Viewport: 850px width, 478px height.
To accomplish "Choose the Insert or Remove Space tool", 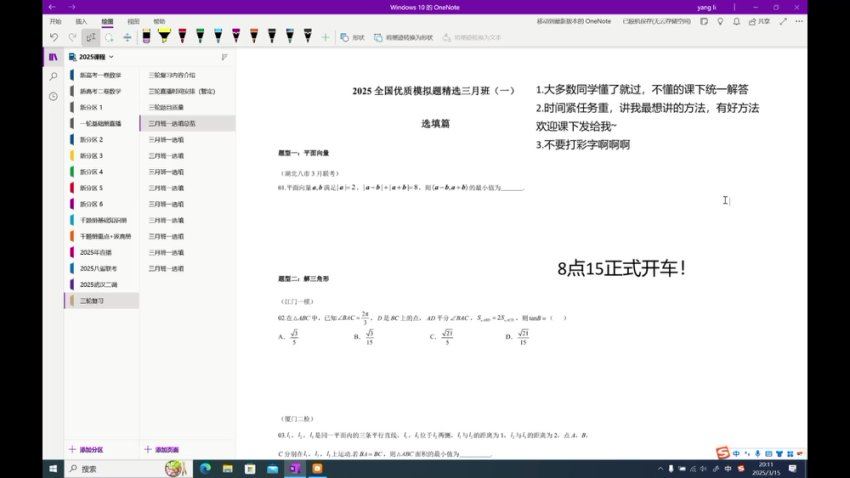I will [x=127, y=37].
